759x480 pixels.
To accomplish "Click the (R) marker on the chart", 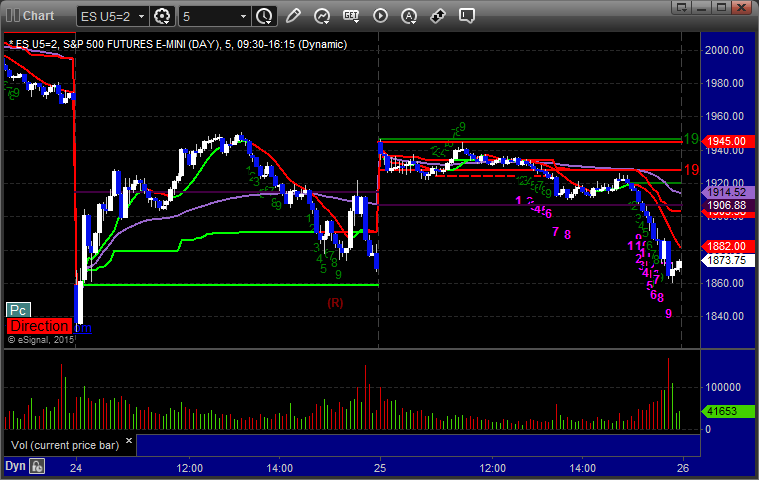I will click(335, 303).
